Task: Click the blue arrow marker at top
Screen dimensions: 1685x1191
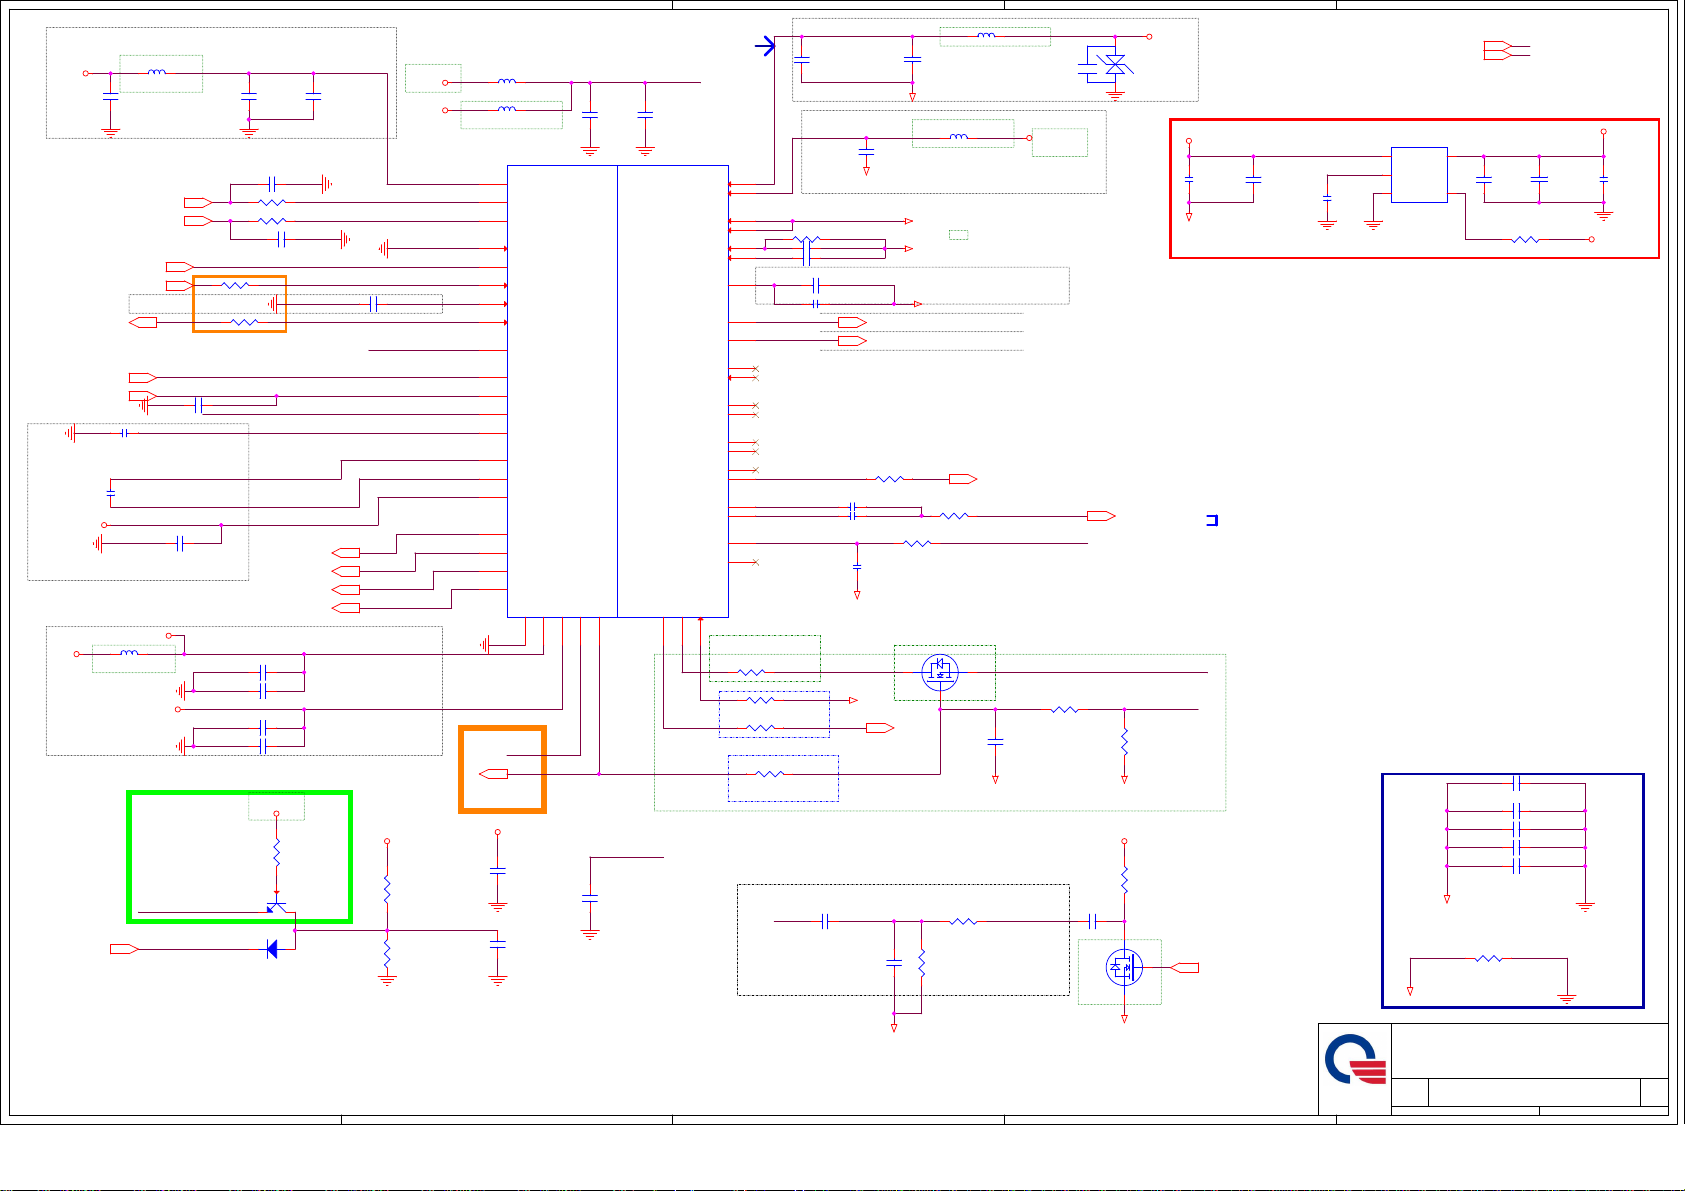Action: click(x=765, y=46)
